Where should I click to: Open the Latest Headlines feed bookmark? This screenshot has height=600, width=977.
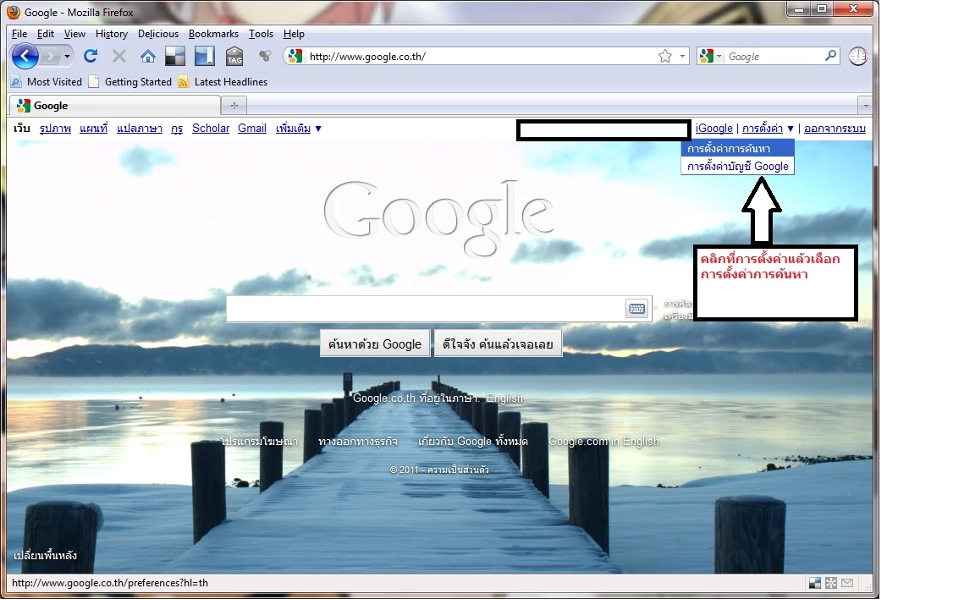(223, 82)
